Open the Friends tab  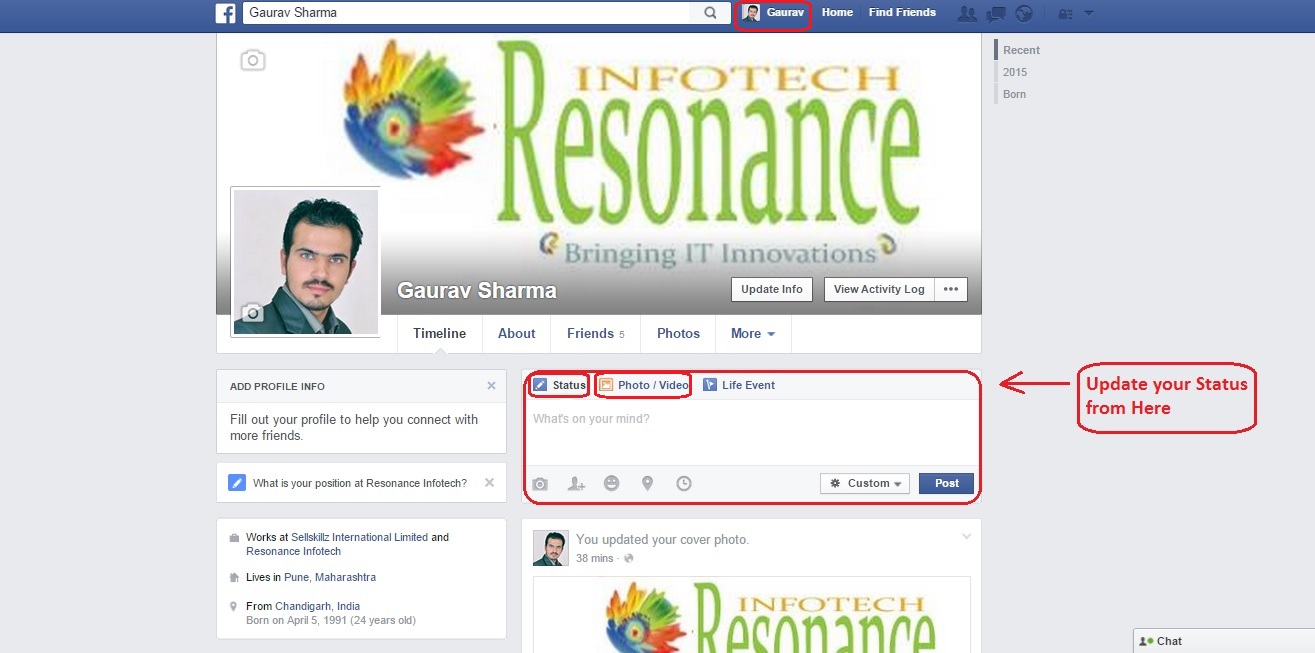(596, 334)
